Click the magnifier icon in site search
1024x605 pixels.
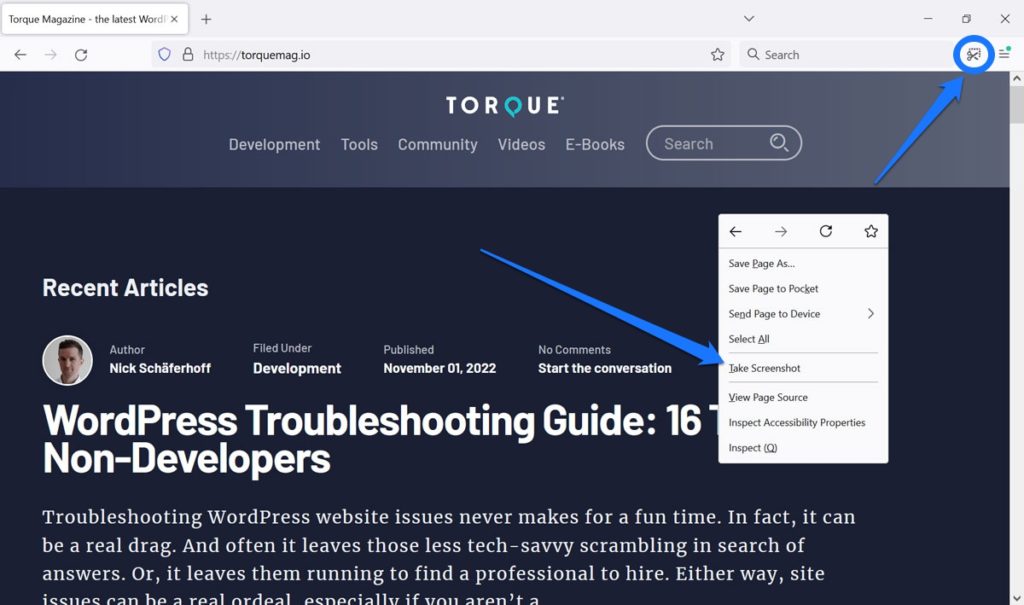(778, 142)
